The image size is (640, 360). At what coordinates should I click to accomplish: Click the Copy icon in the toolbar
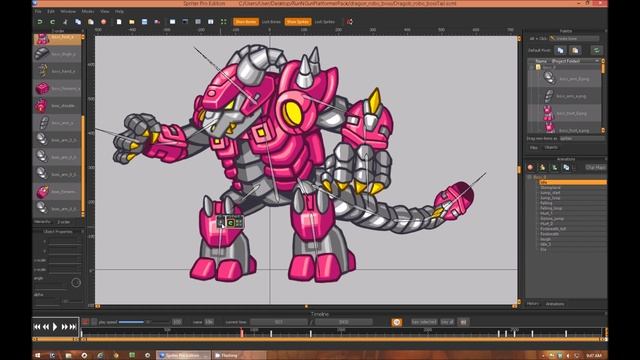tap(78, 22)
